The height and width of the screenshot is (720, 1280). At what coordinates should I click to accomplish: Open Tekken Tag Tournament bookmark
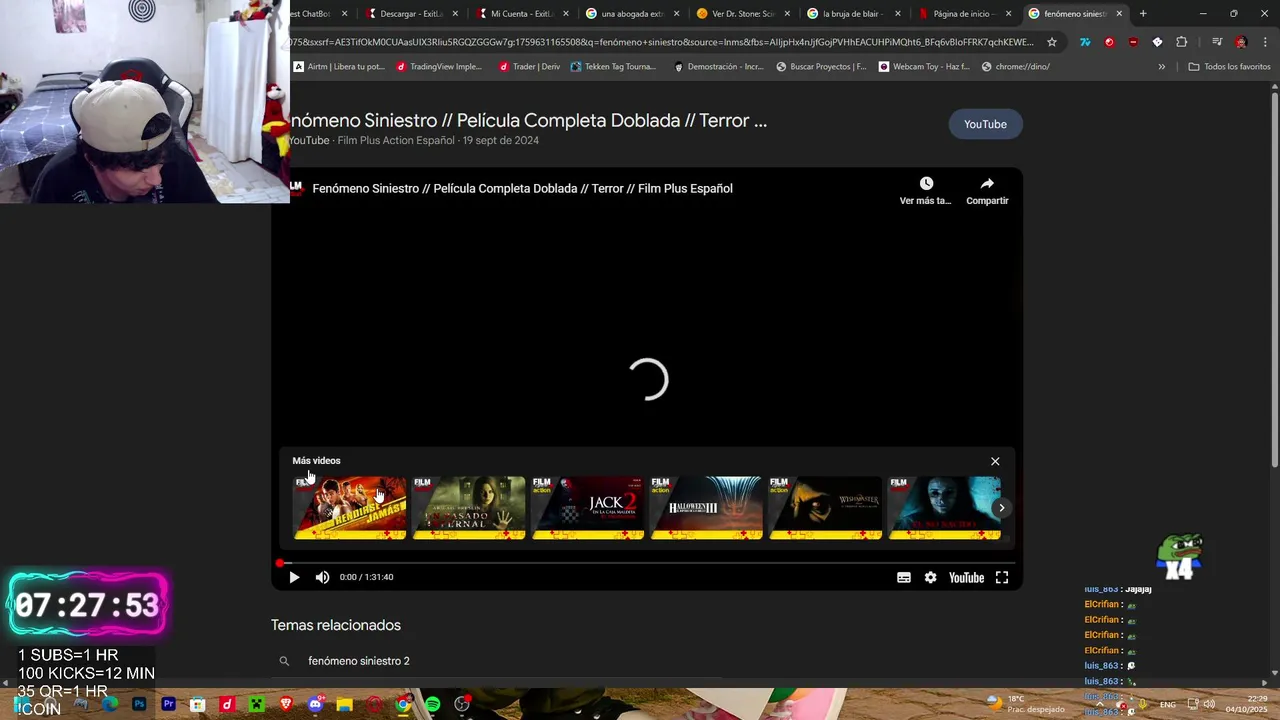pos(613,67)
